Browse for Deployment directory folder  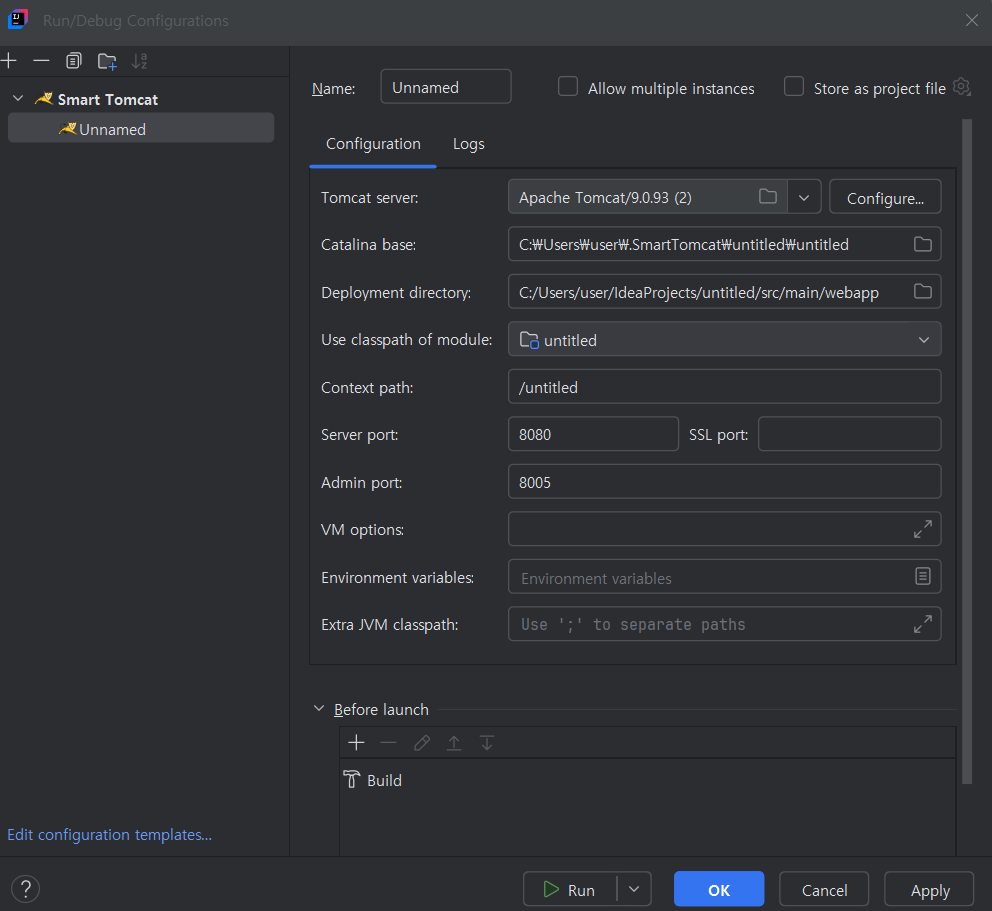coord(922,292)
